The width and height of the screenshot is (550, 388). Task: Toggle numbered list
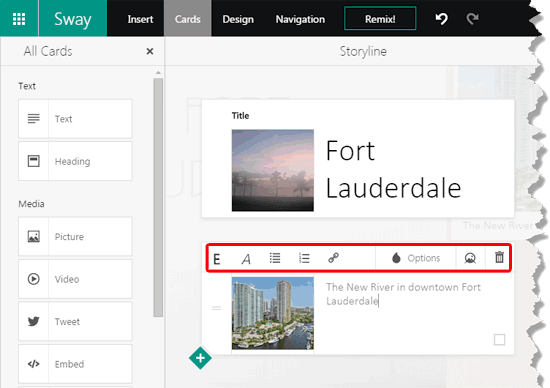click(x=304, y=258)
